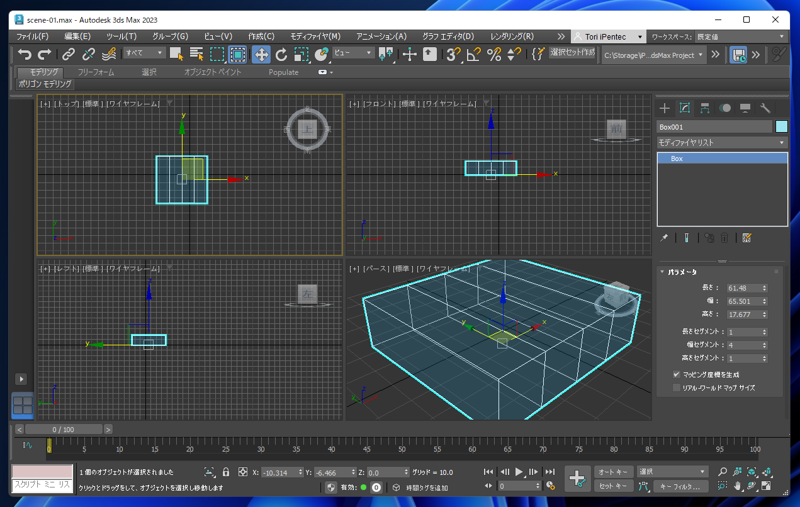Toggle Keyboard Shortcut Override button
800x507 pixels.
click(x=430, y=54)
